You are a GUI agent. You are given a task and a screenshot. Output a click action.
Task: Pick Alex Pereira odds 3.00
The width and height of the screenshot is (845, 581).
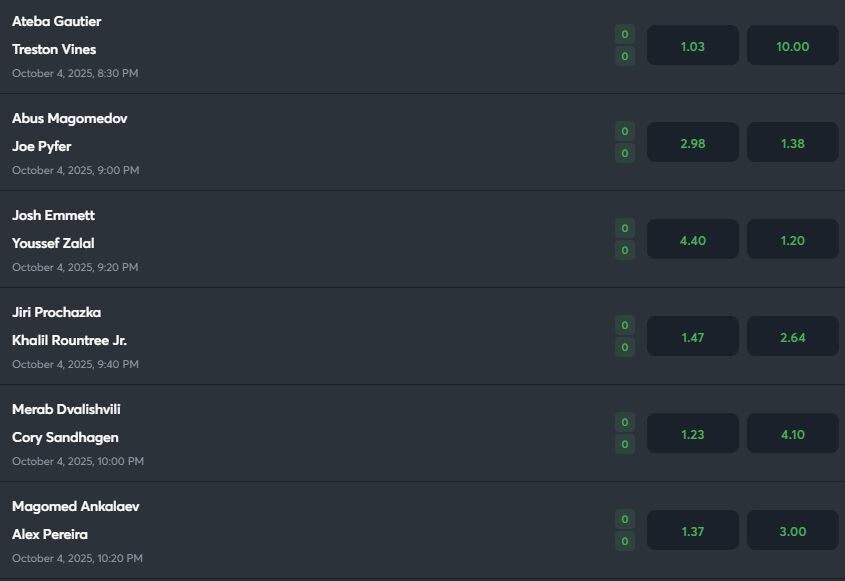coord(792,531)
